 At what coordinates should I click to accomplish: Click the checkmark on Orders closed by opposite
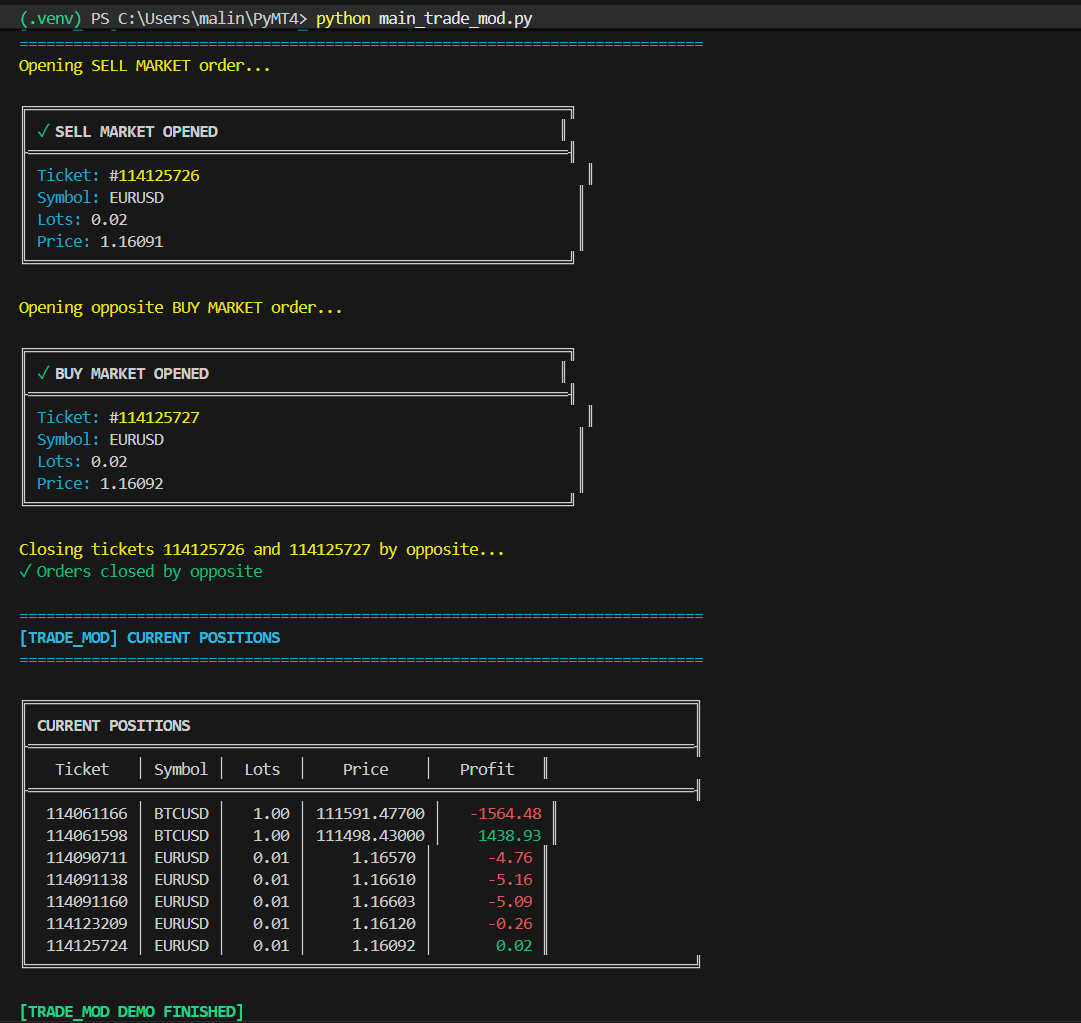coord(25,571)
